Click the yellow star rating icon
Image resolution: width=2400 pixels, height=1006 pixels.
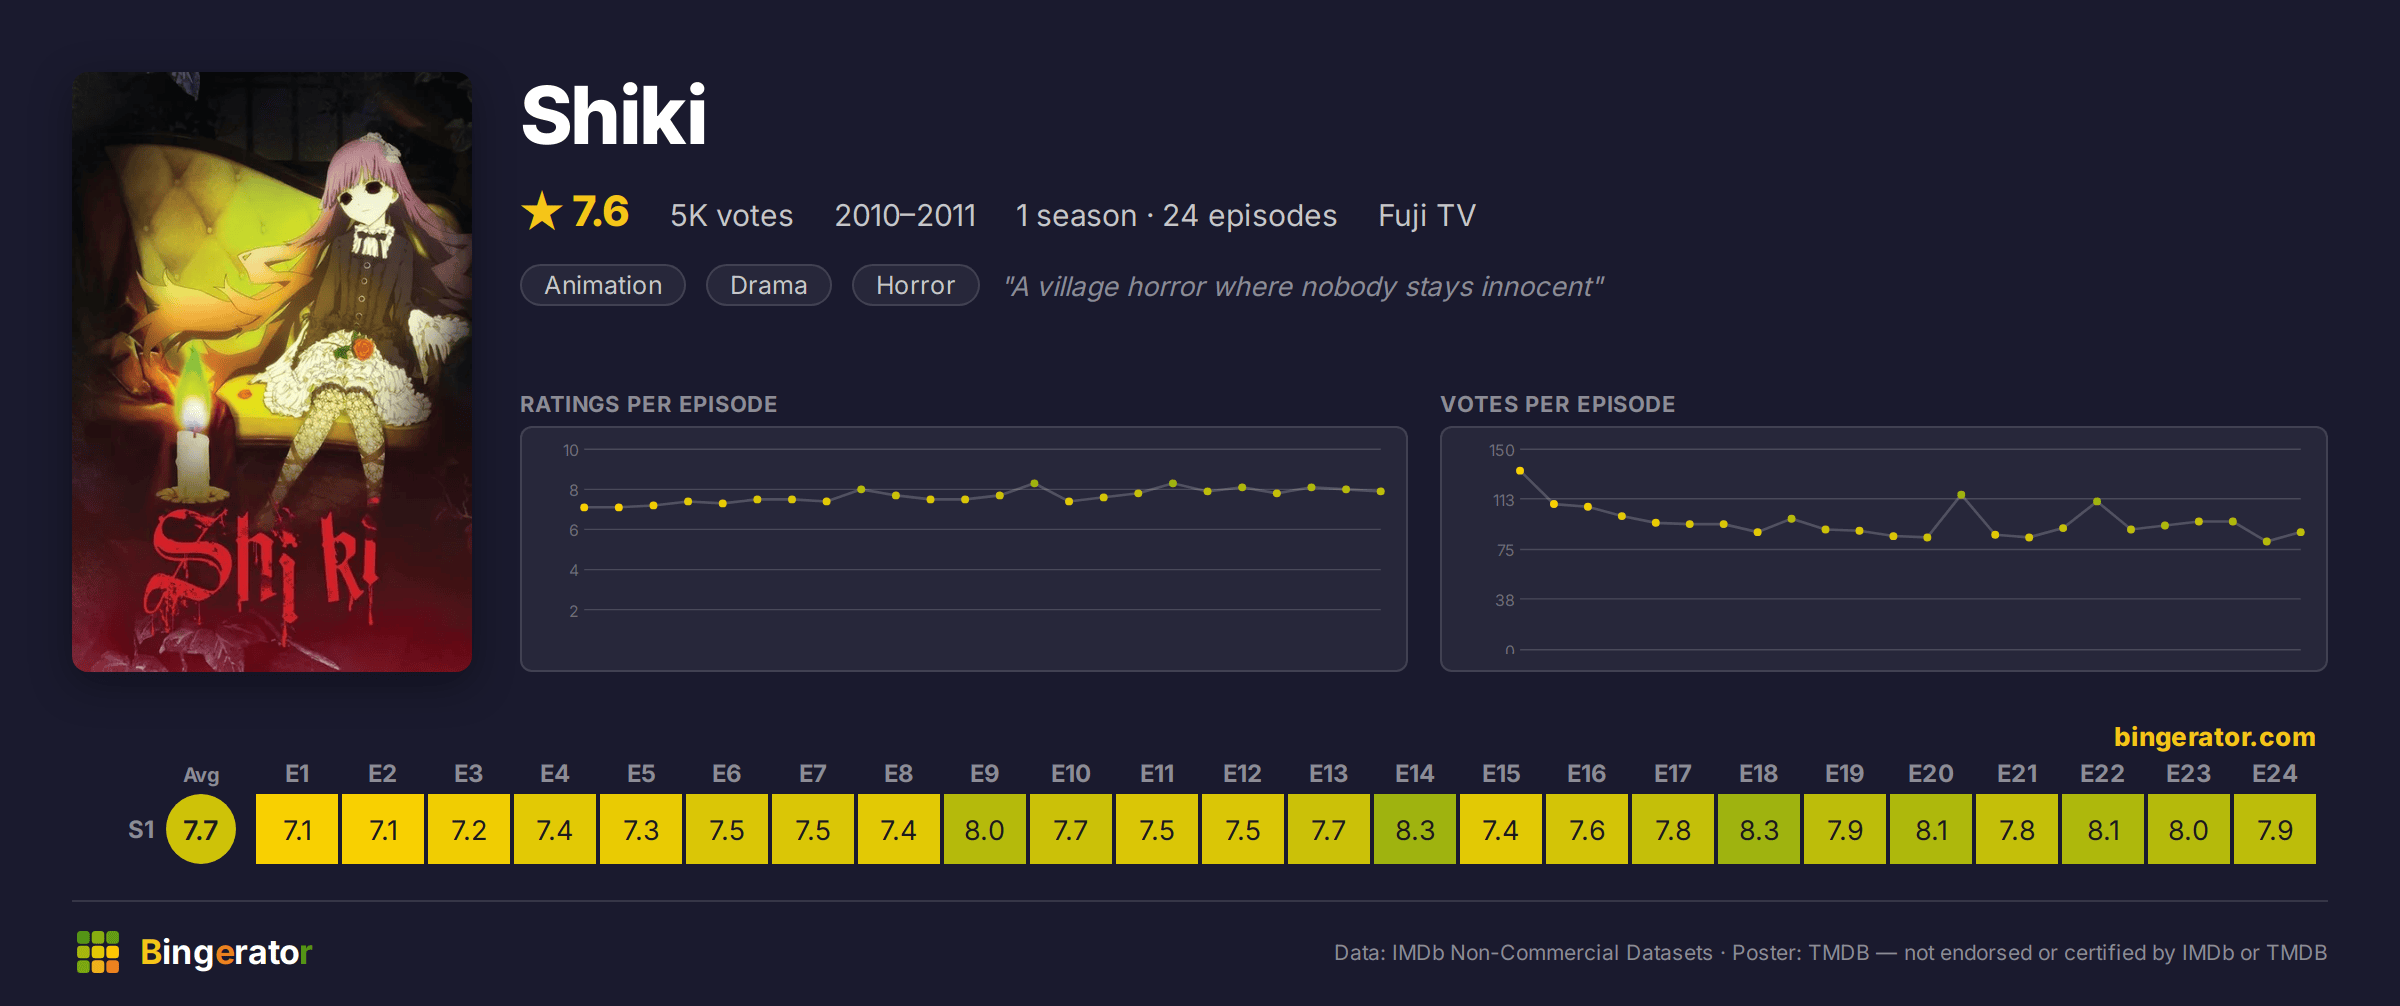pos(542,211)
